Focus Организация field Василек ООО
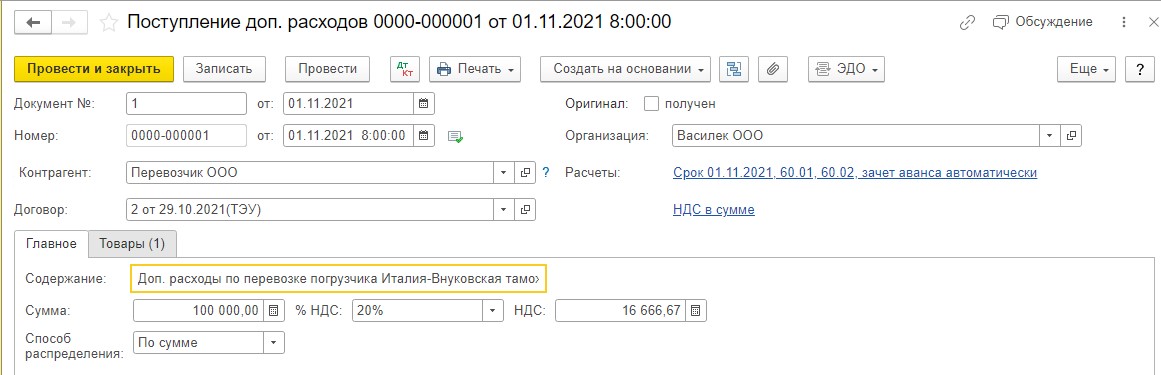1161x375 pixels. tap(857, 136)
